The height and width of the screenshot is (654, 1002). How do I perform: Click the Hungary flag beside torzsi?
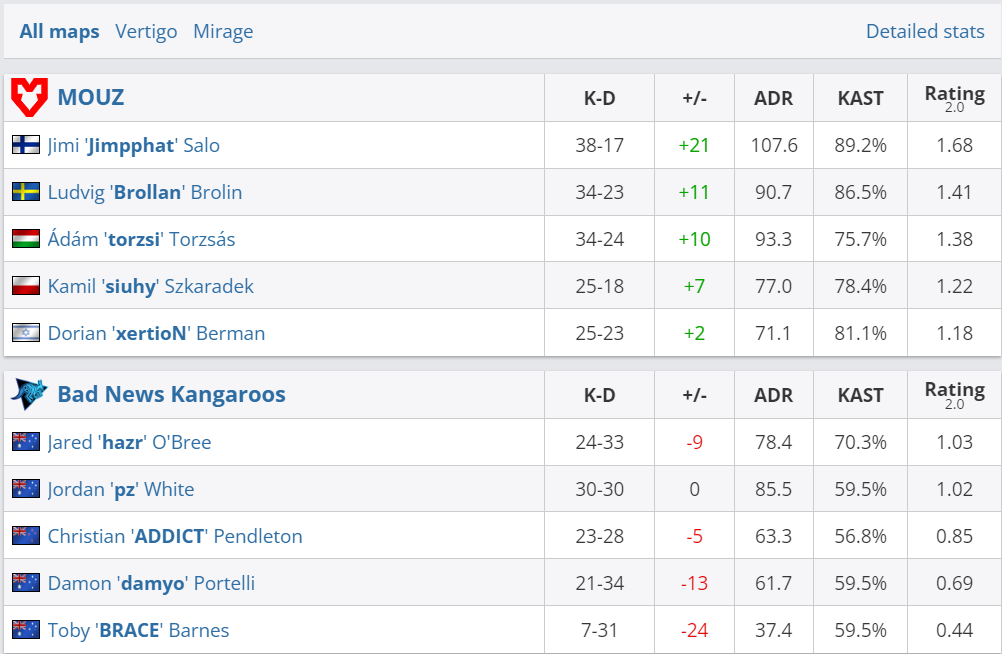click(x=26, y=239)
